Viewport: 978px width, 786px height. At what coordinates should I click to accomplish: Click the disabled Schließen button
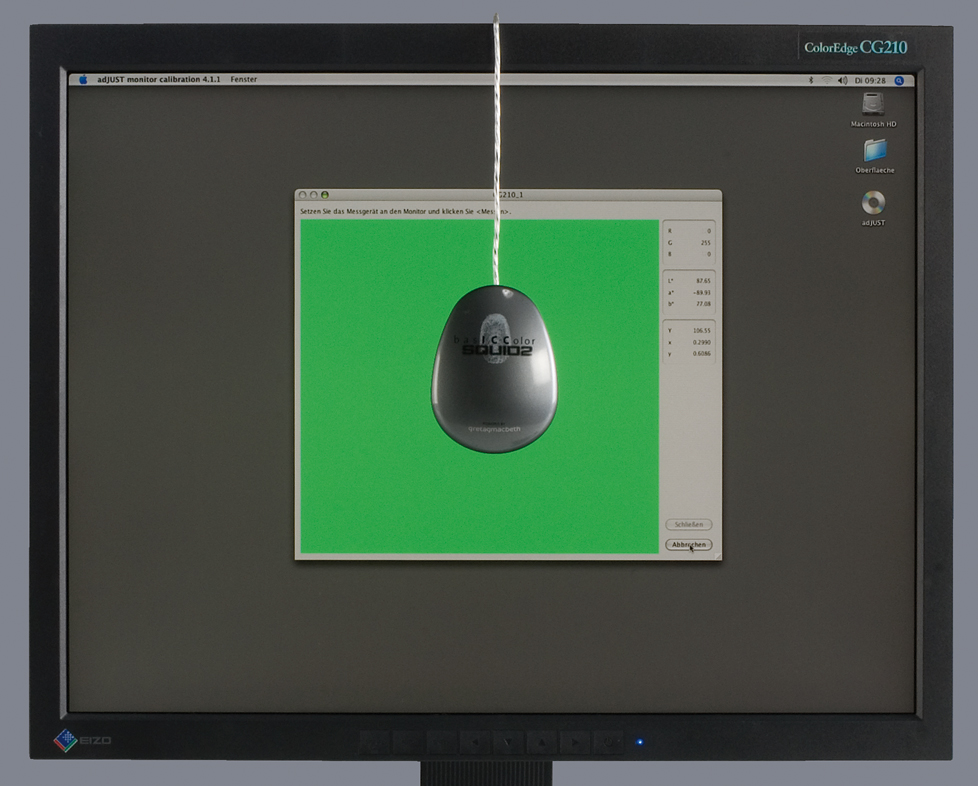pos(689,525)
